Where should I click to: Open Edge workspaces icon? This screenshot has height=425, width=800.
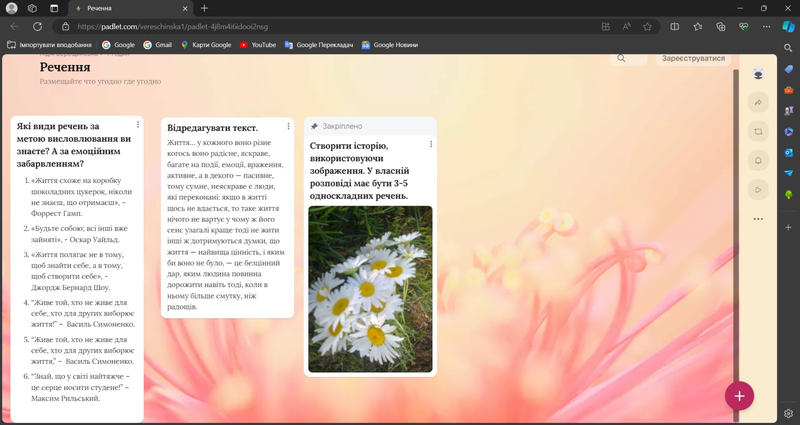pyautogui.click(x=33, y=8)
